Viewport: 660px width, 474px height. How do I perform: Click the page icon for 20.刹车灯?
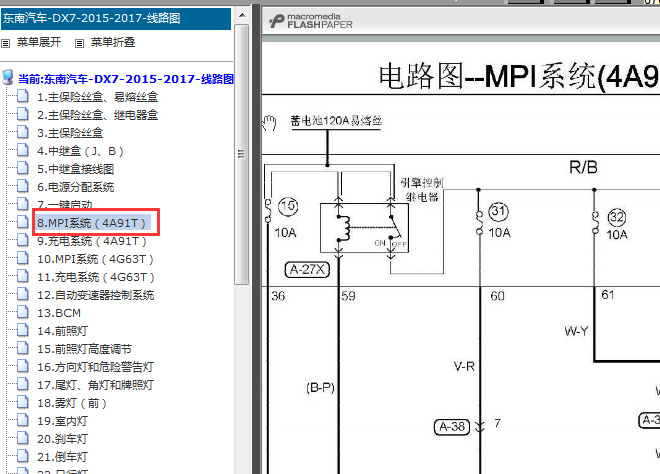[23, 437]
